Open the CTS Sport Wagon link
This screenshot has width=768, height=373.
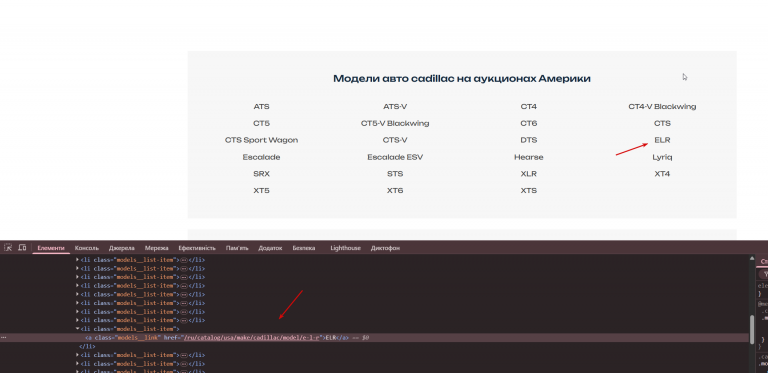coord(262,140)
